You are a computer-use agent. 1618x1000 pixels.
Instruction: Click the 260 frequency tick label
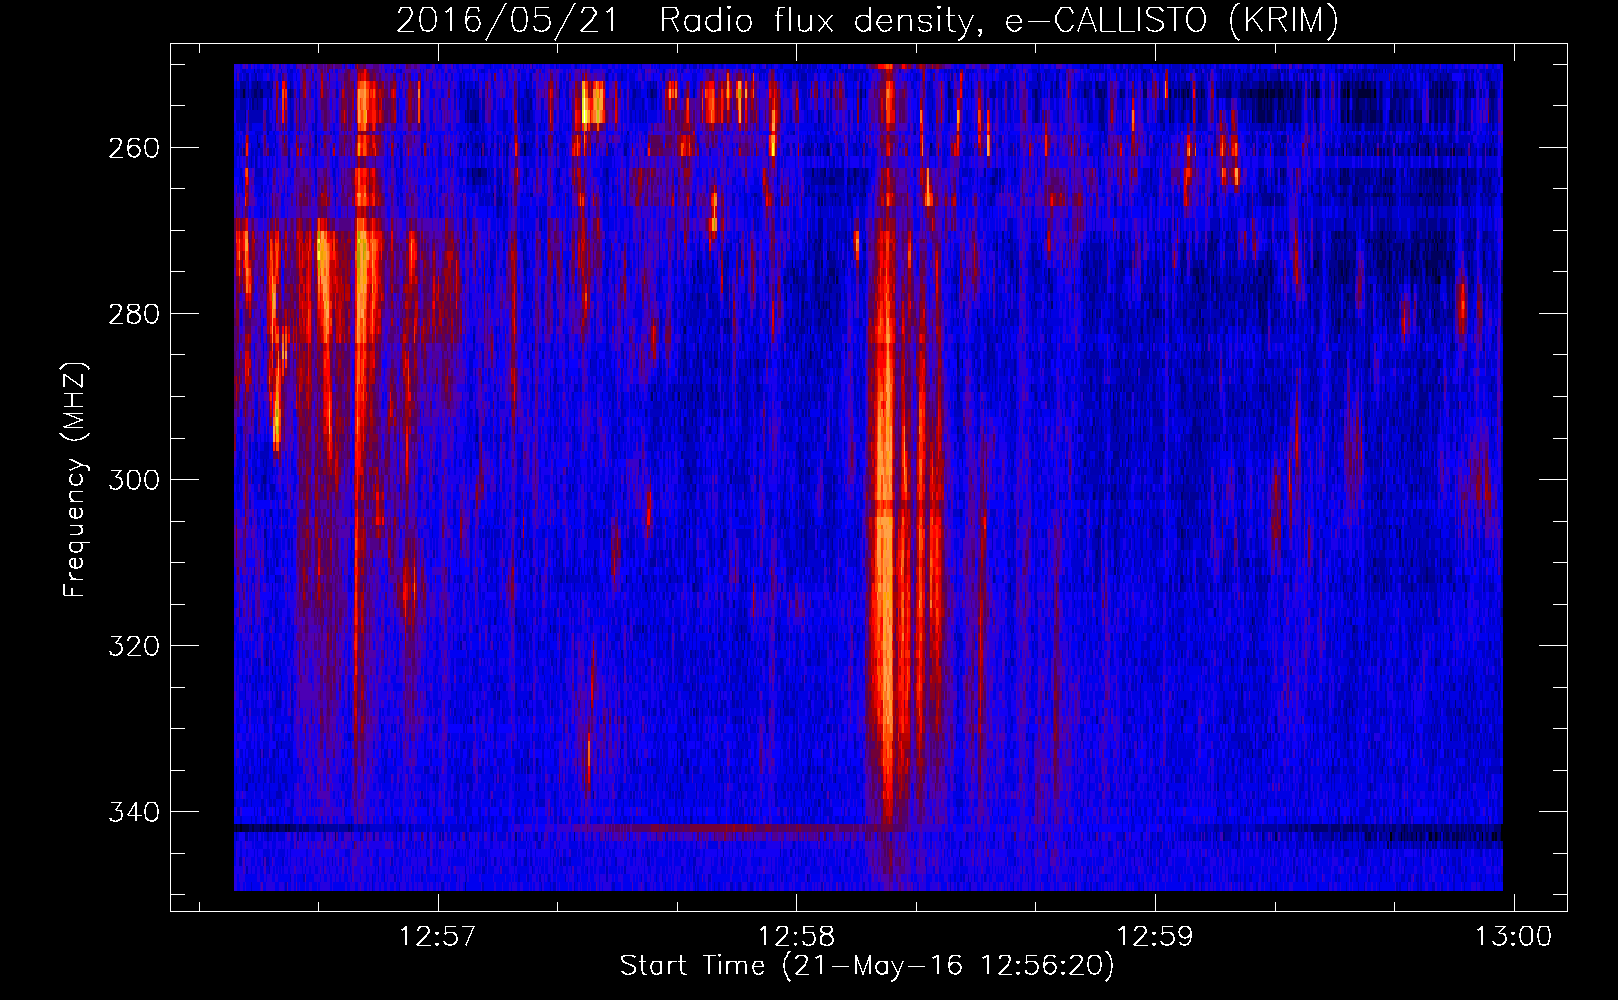coord(134,148)
